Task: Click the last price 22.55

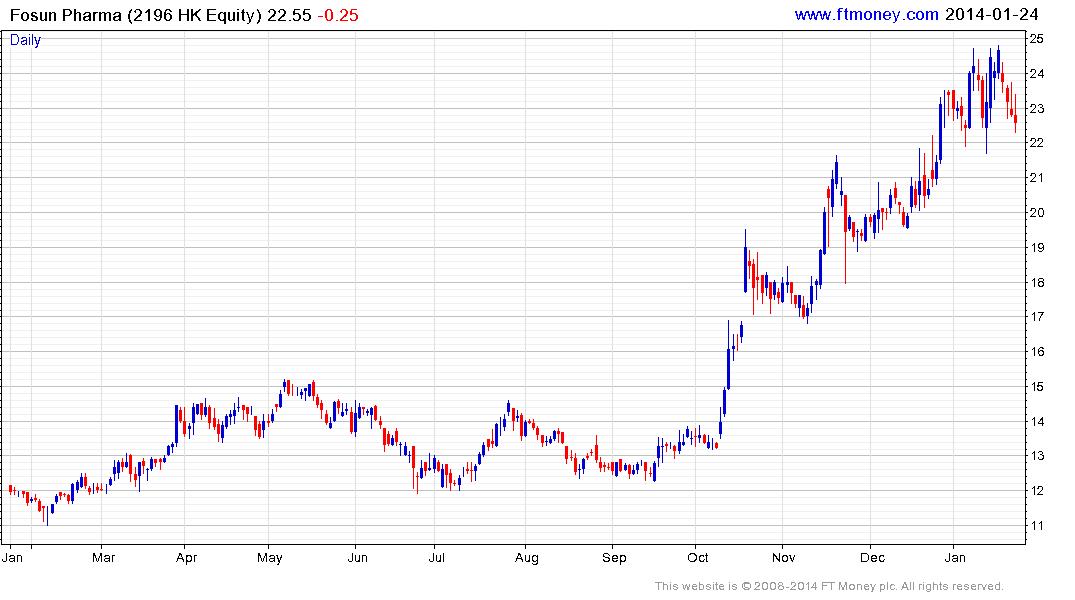Action: click(289, 15)
